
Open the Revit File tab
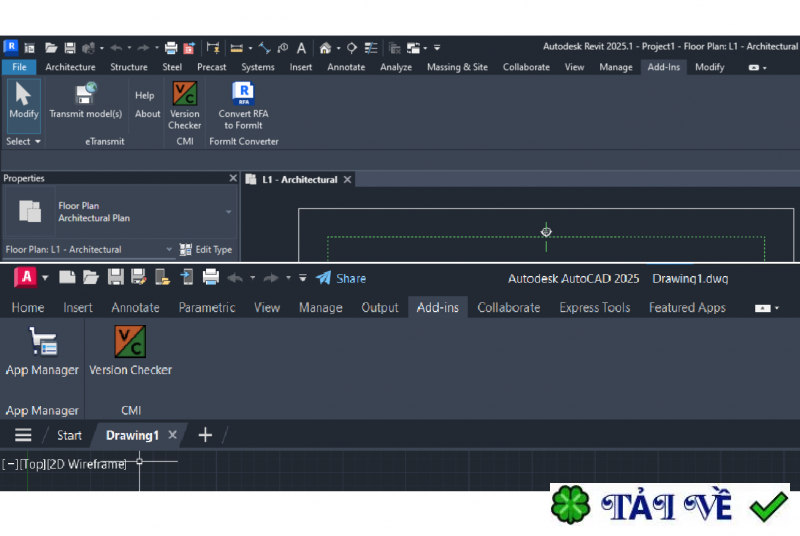pos(19,67)
